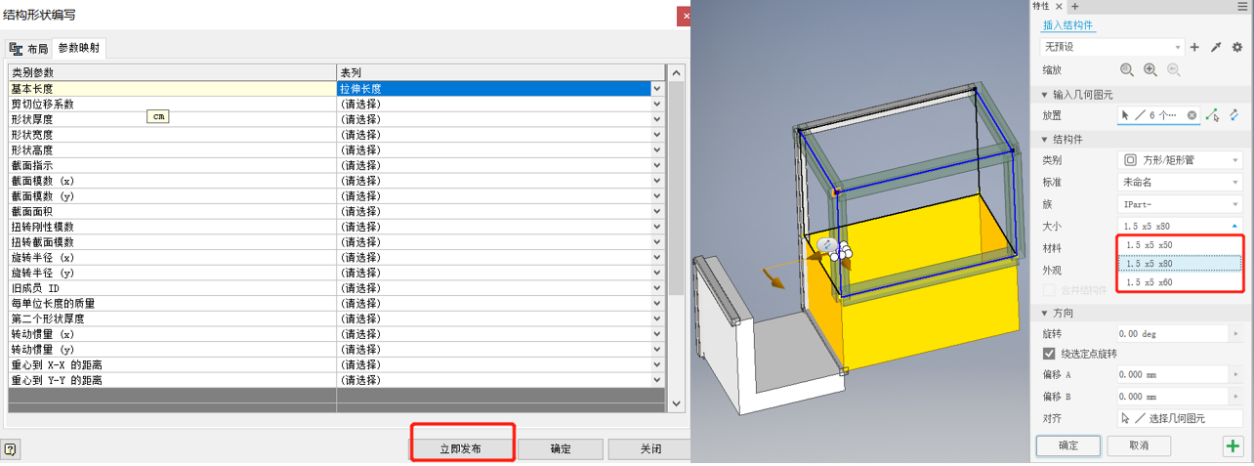
Task: Open the 旧成员 ID column dropdown
Action: click(657, 288)
